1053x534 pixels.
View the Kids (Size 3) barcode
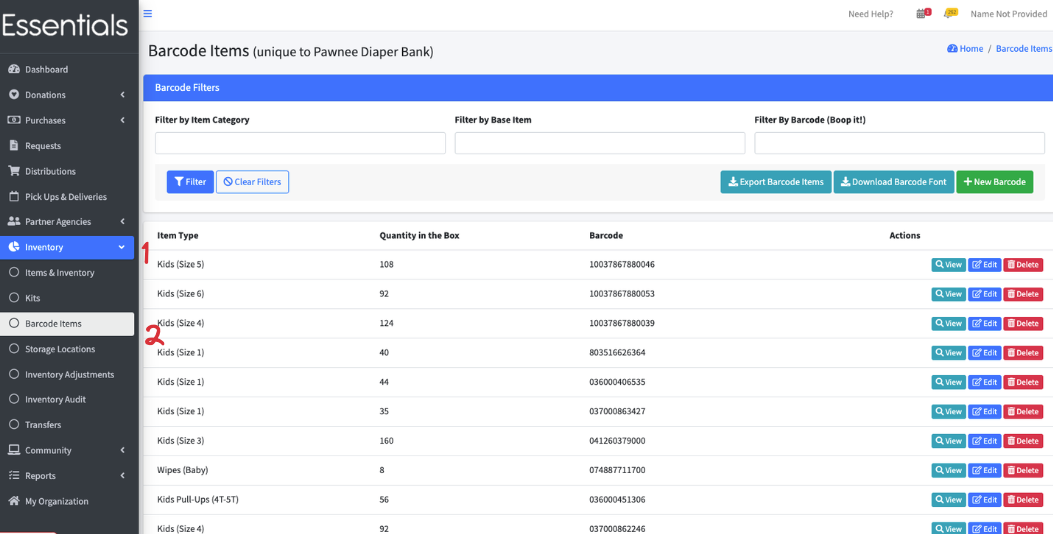point(948,441)
